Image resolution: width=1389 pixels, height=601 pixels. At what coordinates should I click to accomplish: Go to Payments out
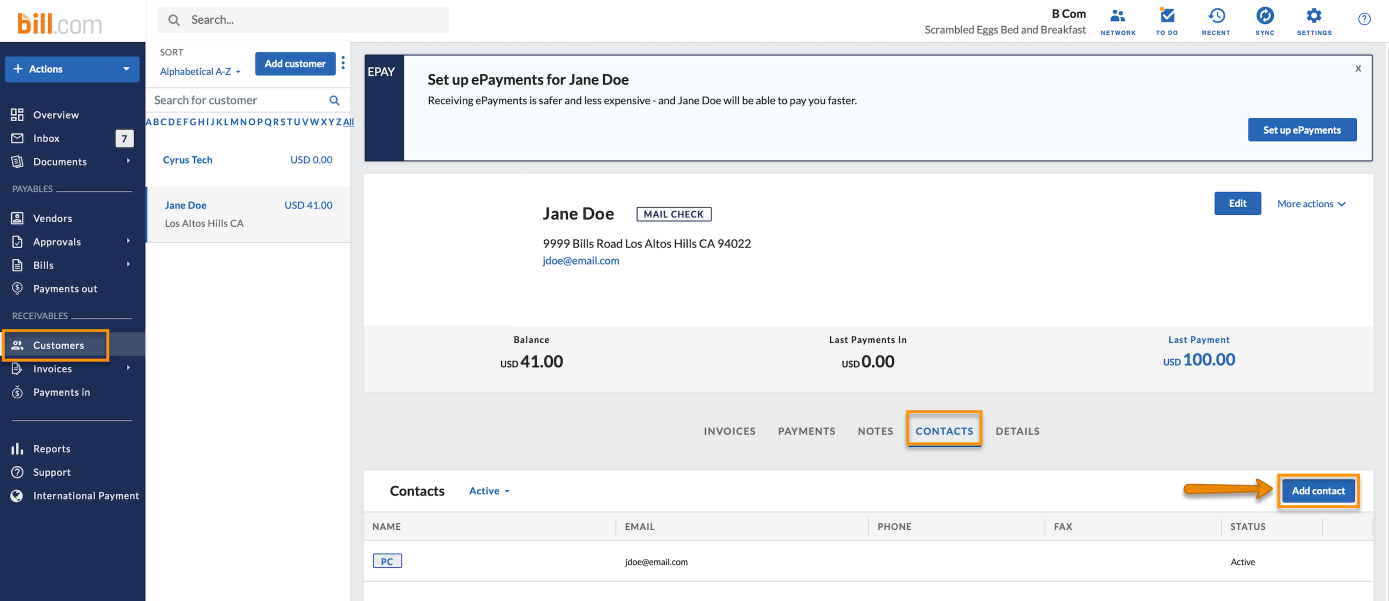pos(65,289)
